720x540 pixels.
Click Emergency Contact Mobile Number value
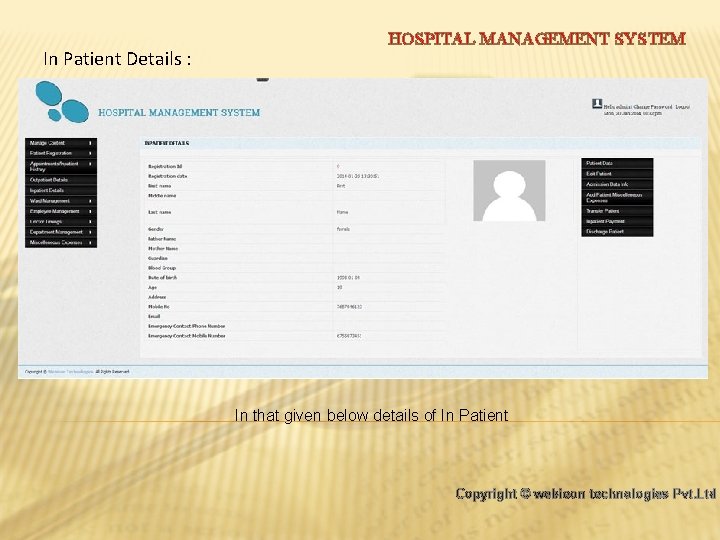tap(349, 336)
